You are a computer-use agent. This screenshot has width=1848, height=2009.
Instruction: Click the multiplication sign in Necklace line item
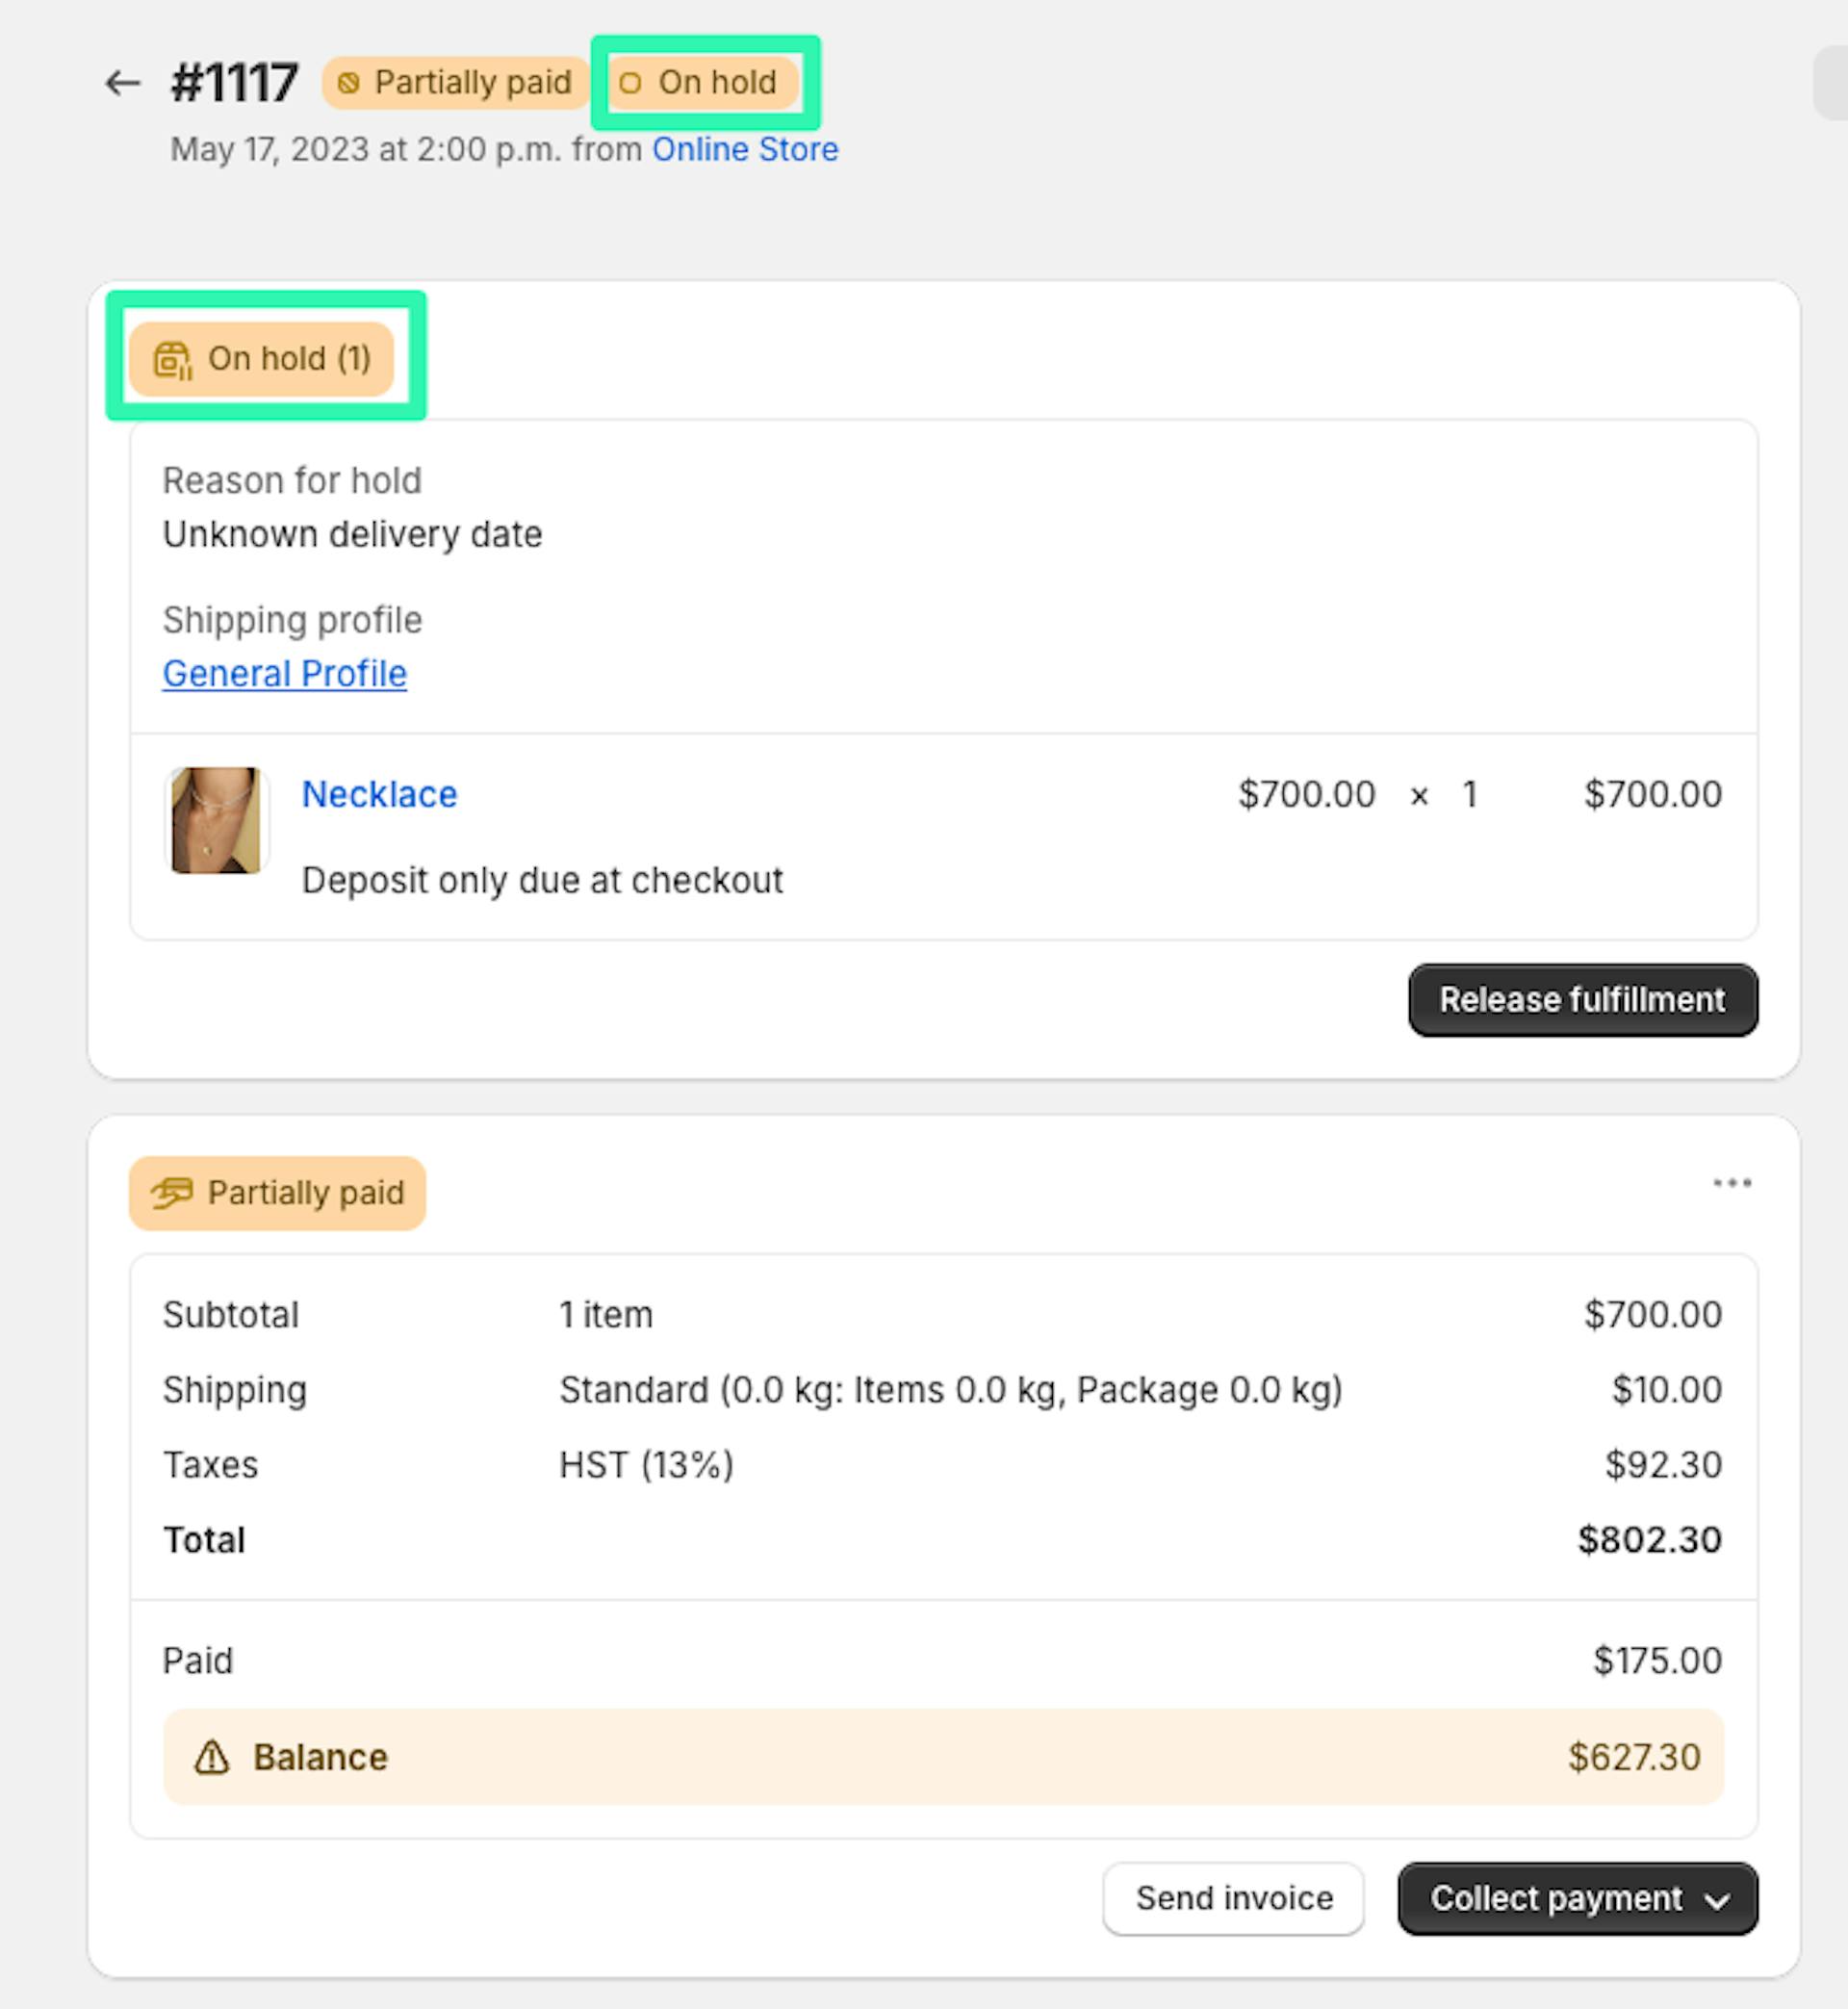(1418, 796)
